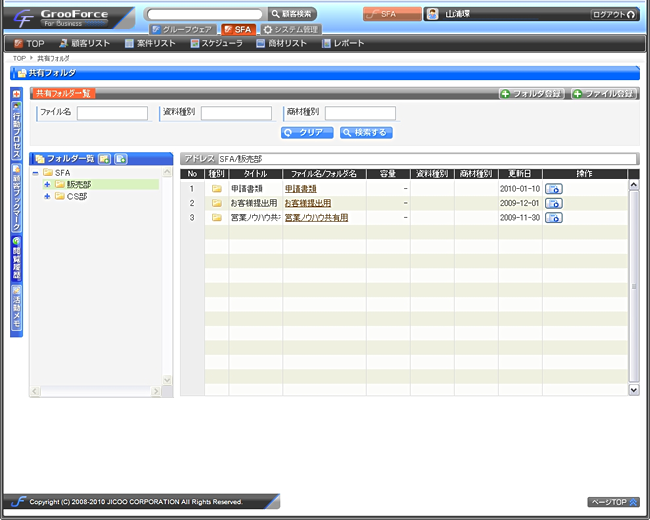Expand the 販売部 folder tree node
Image resolution: width=650 pixels, height=520 pixels.
[x=47, y=184]
